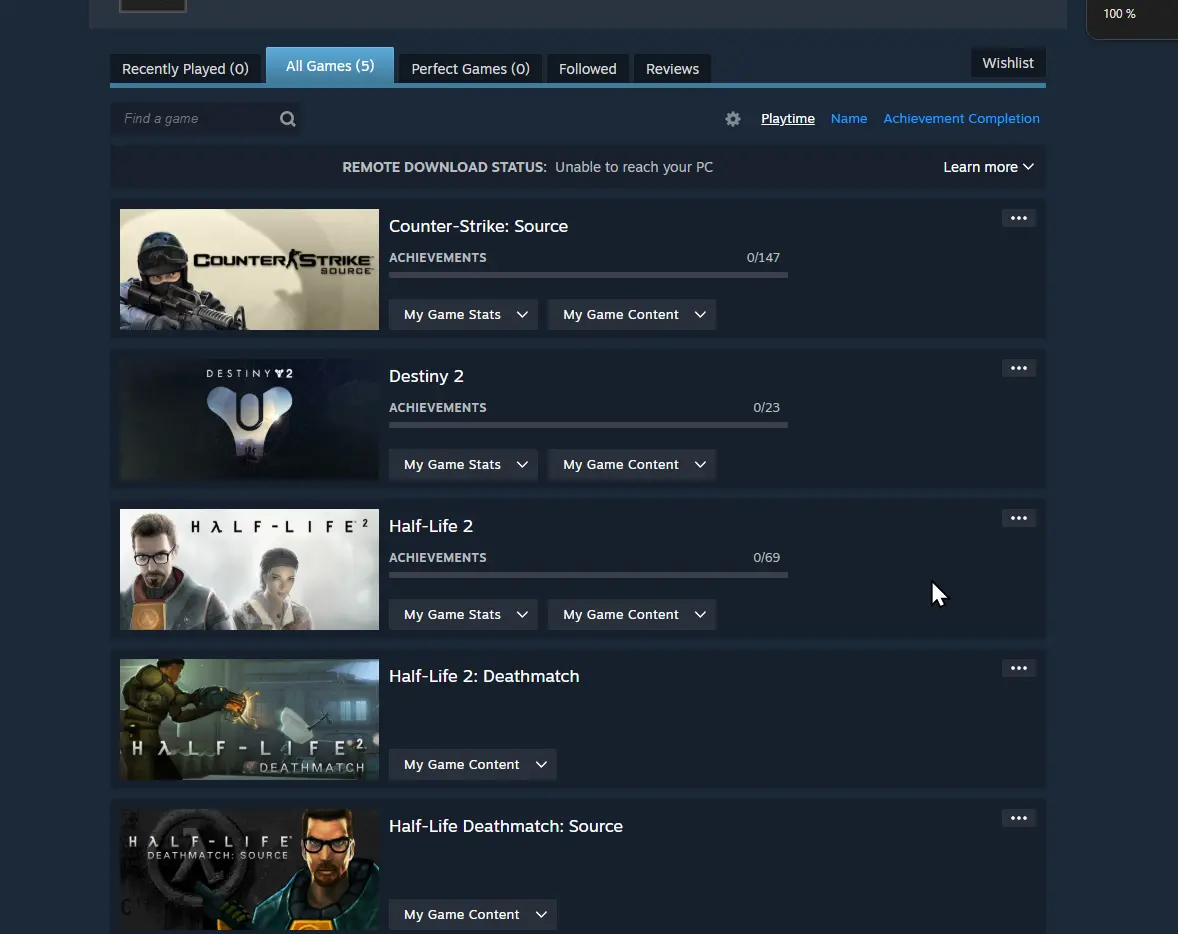The width and height of the screenshot is (1178, 934).
Task: Click the Half-Life 2 game title
Action: [430, 526]
